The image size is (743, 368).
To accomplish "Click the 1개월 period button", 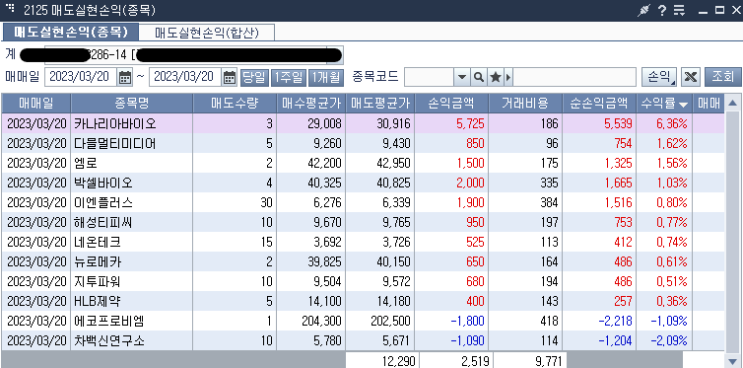I will click(326, 77).
